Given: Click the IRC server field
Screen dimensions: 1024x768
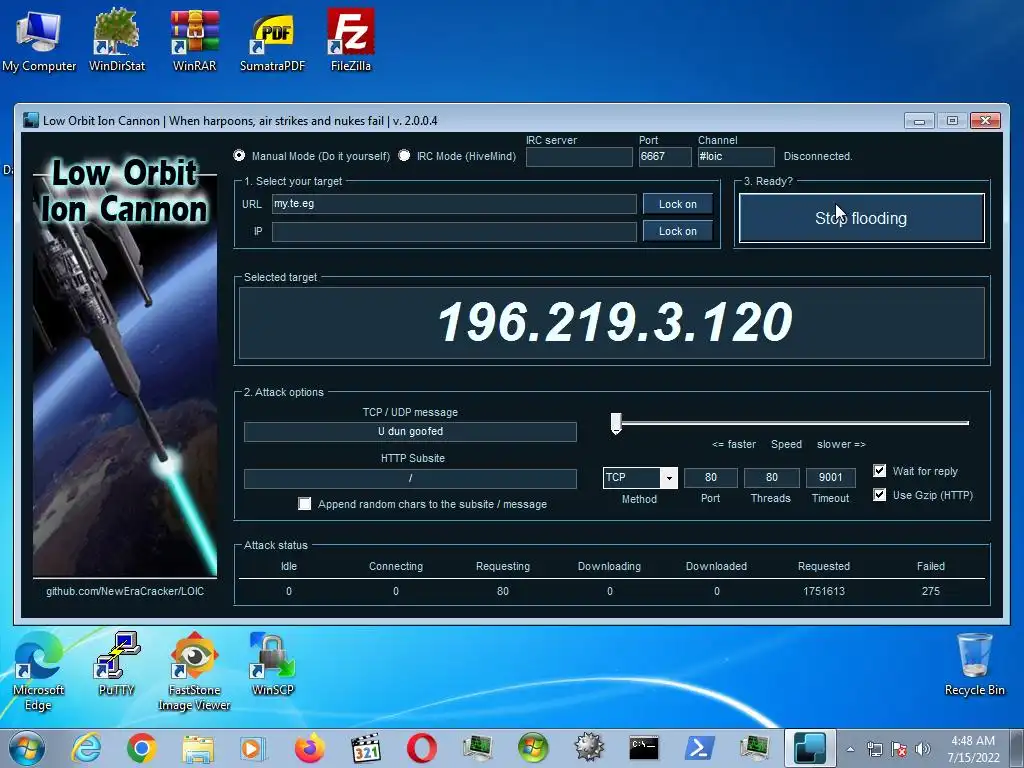Looking at the screenshot, I should click(x=579, y=157).
